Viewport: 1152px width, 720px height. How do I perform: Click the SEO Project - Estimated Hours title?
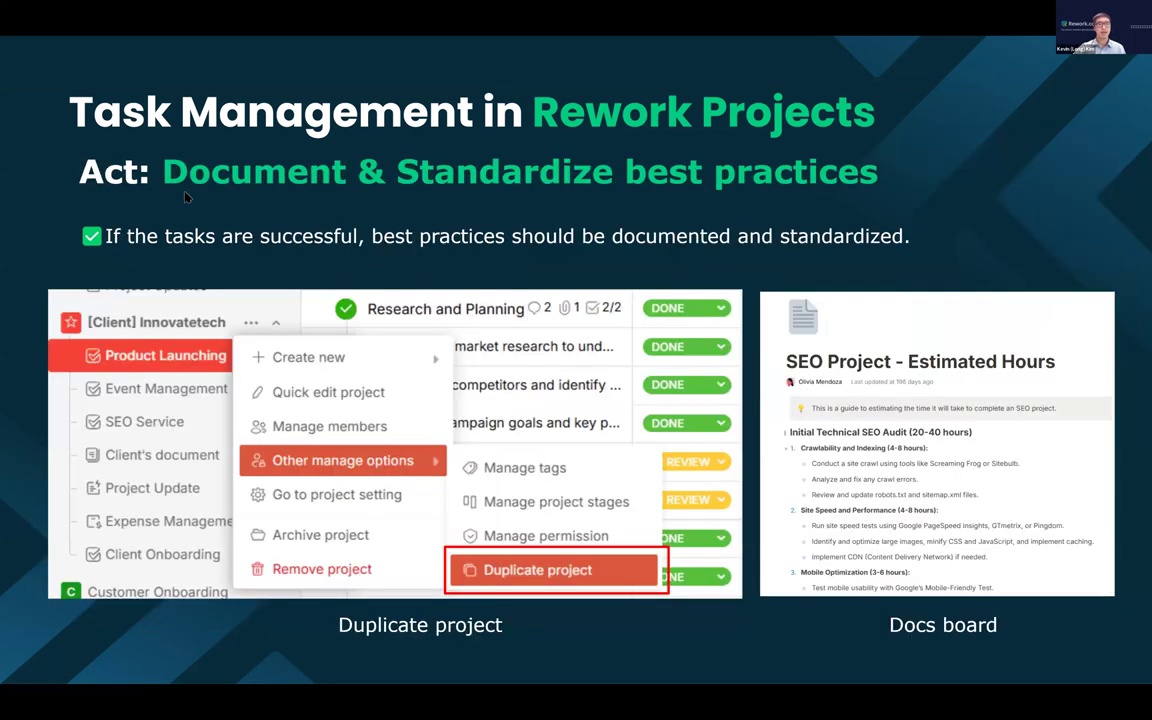(920, 361)
